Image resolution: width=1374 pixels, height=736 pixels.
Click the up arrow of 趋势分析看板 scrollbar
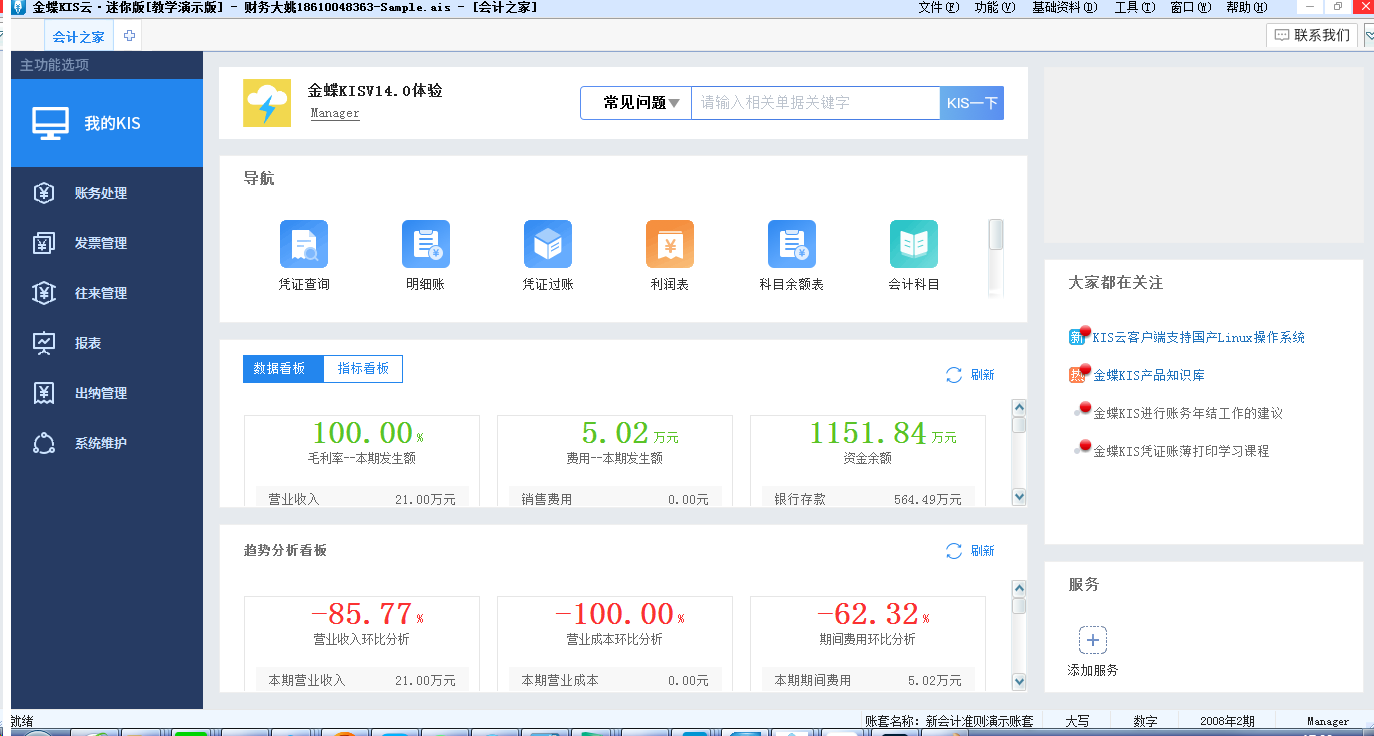(1019, 588)
